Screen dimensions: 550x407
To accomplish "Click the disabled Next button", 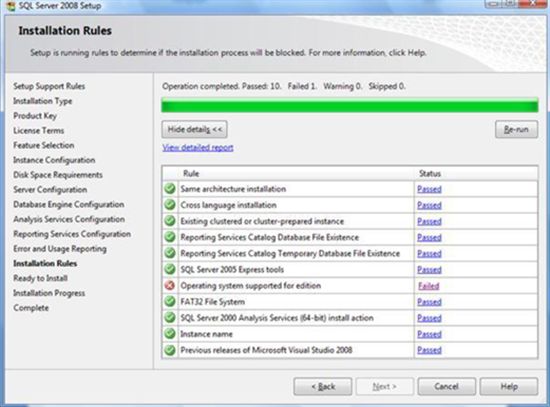I will [385, 387].
